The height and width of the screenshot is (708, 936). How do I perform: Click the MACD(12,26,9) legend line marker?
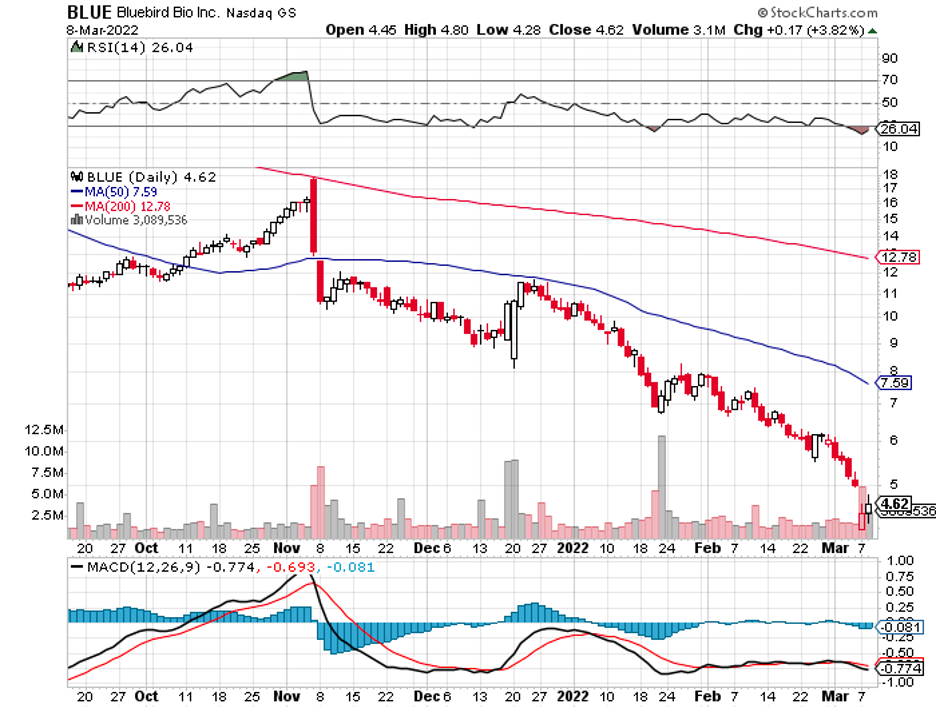[76, 567]
